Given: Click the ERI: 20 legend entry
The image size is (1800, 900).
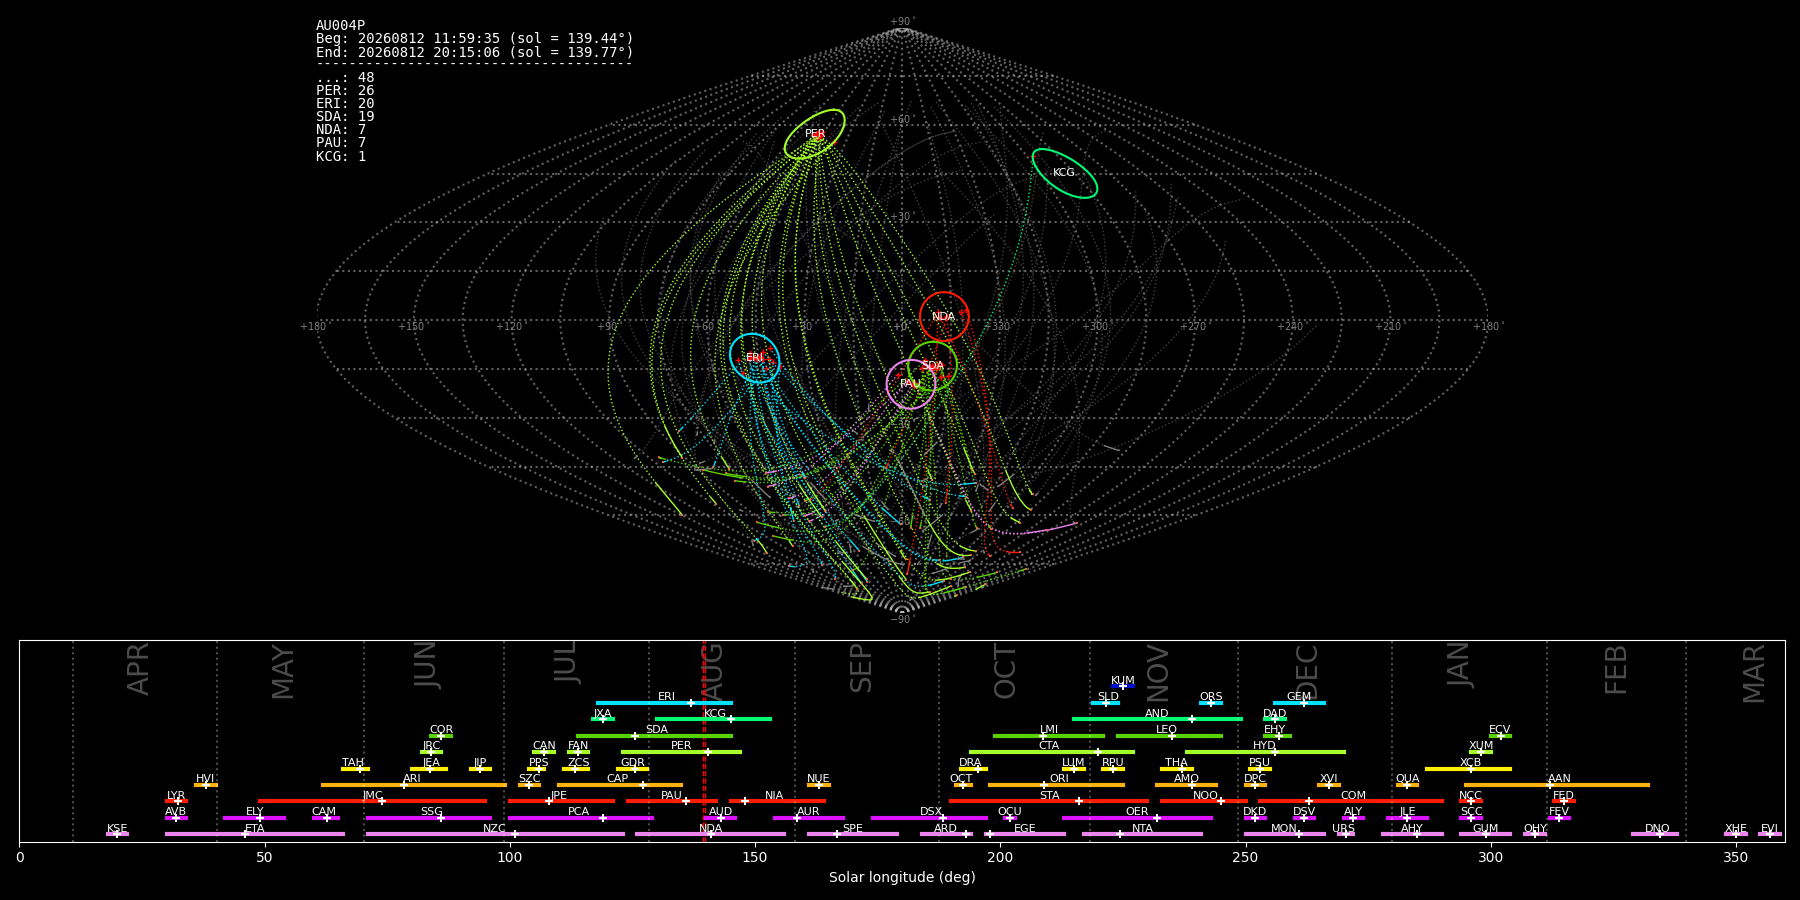Looking at the screenshot, I should 345,104.
